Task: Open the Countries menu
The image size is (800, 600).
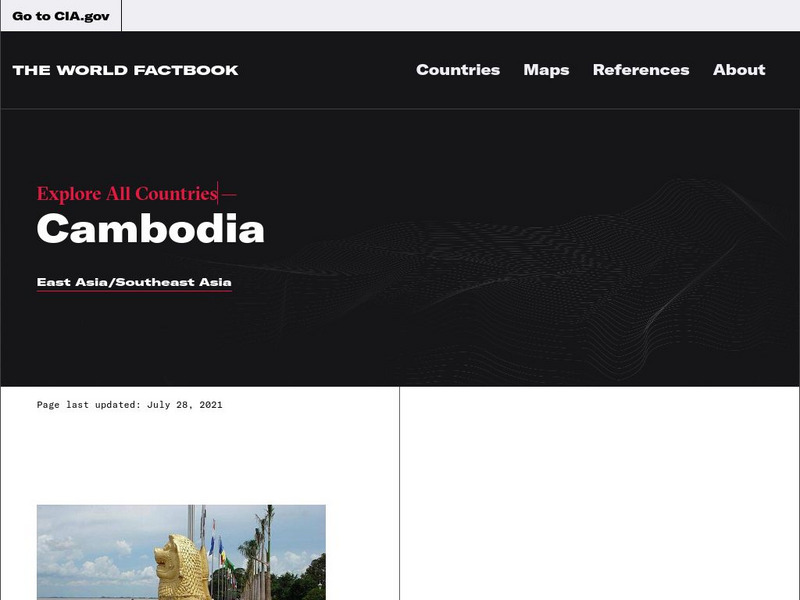Action: click(458, 70)
